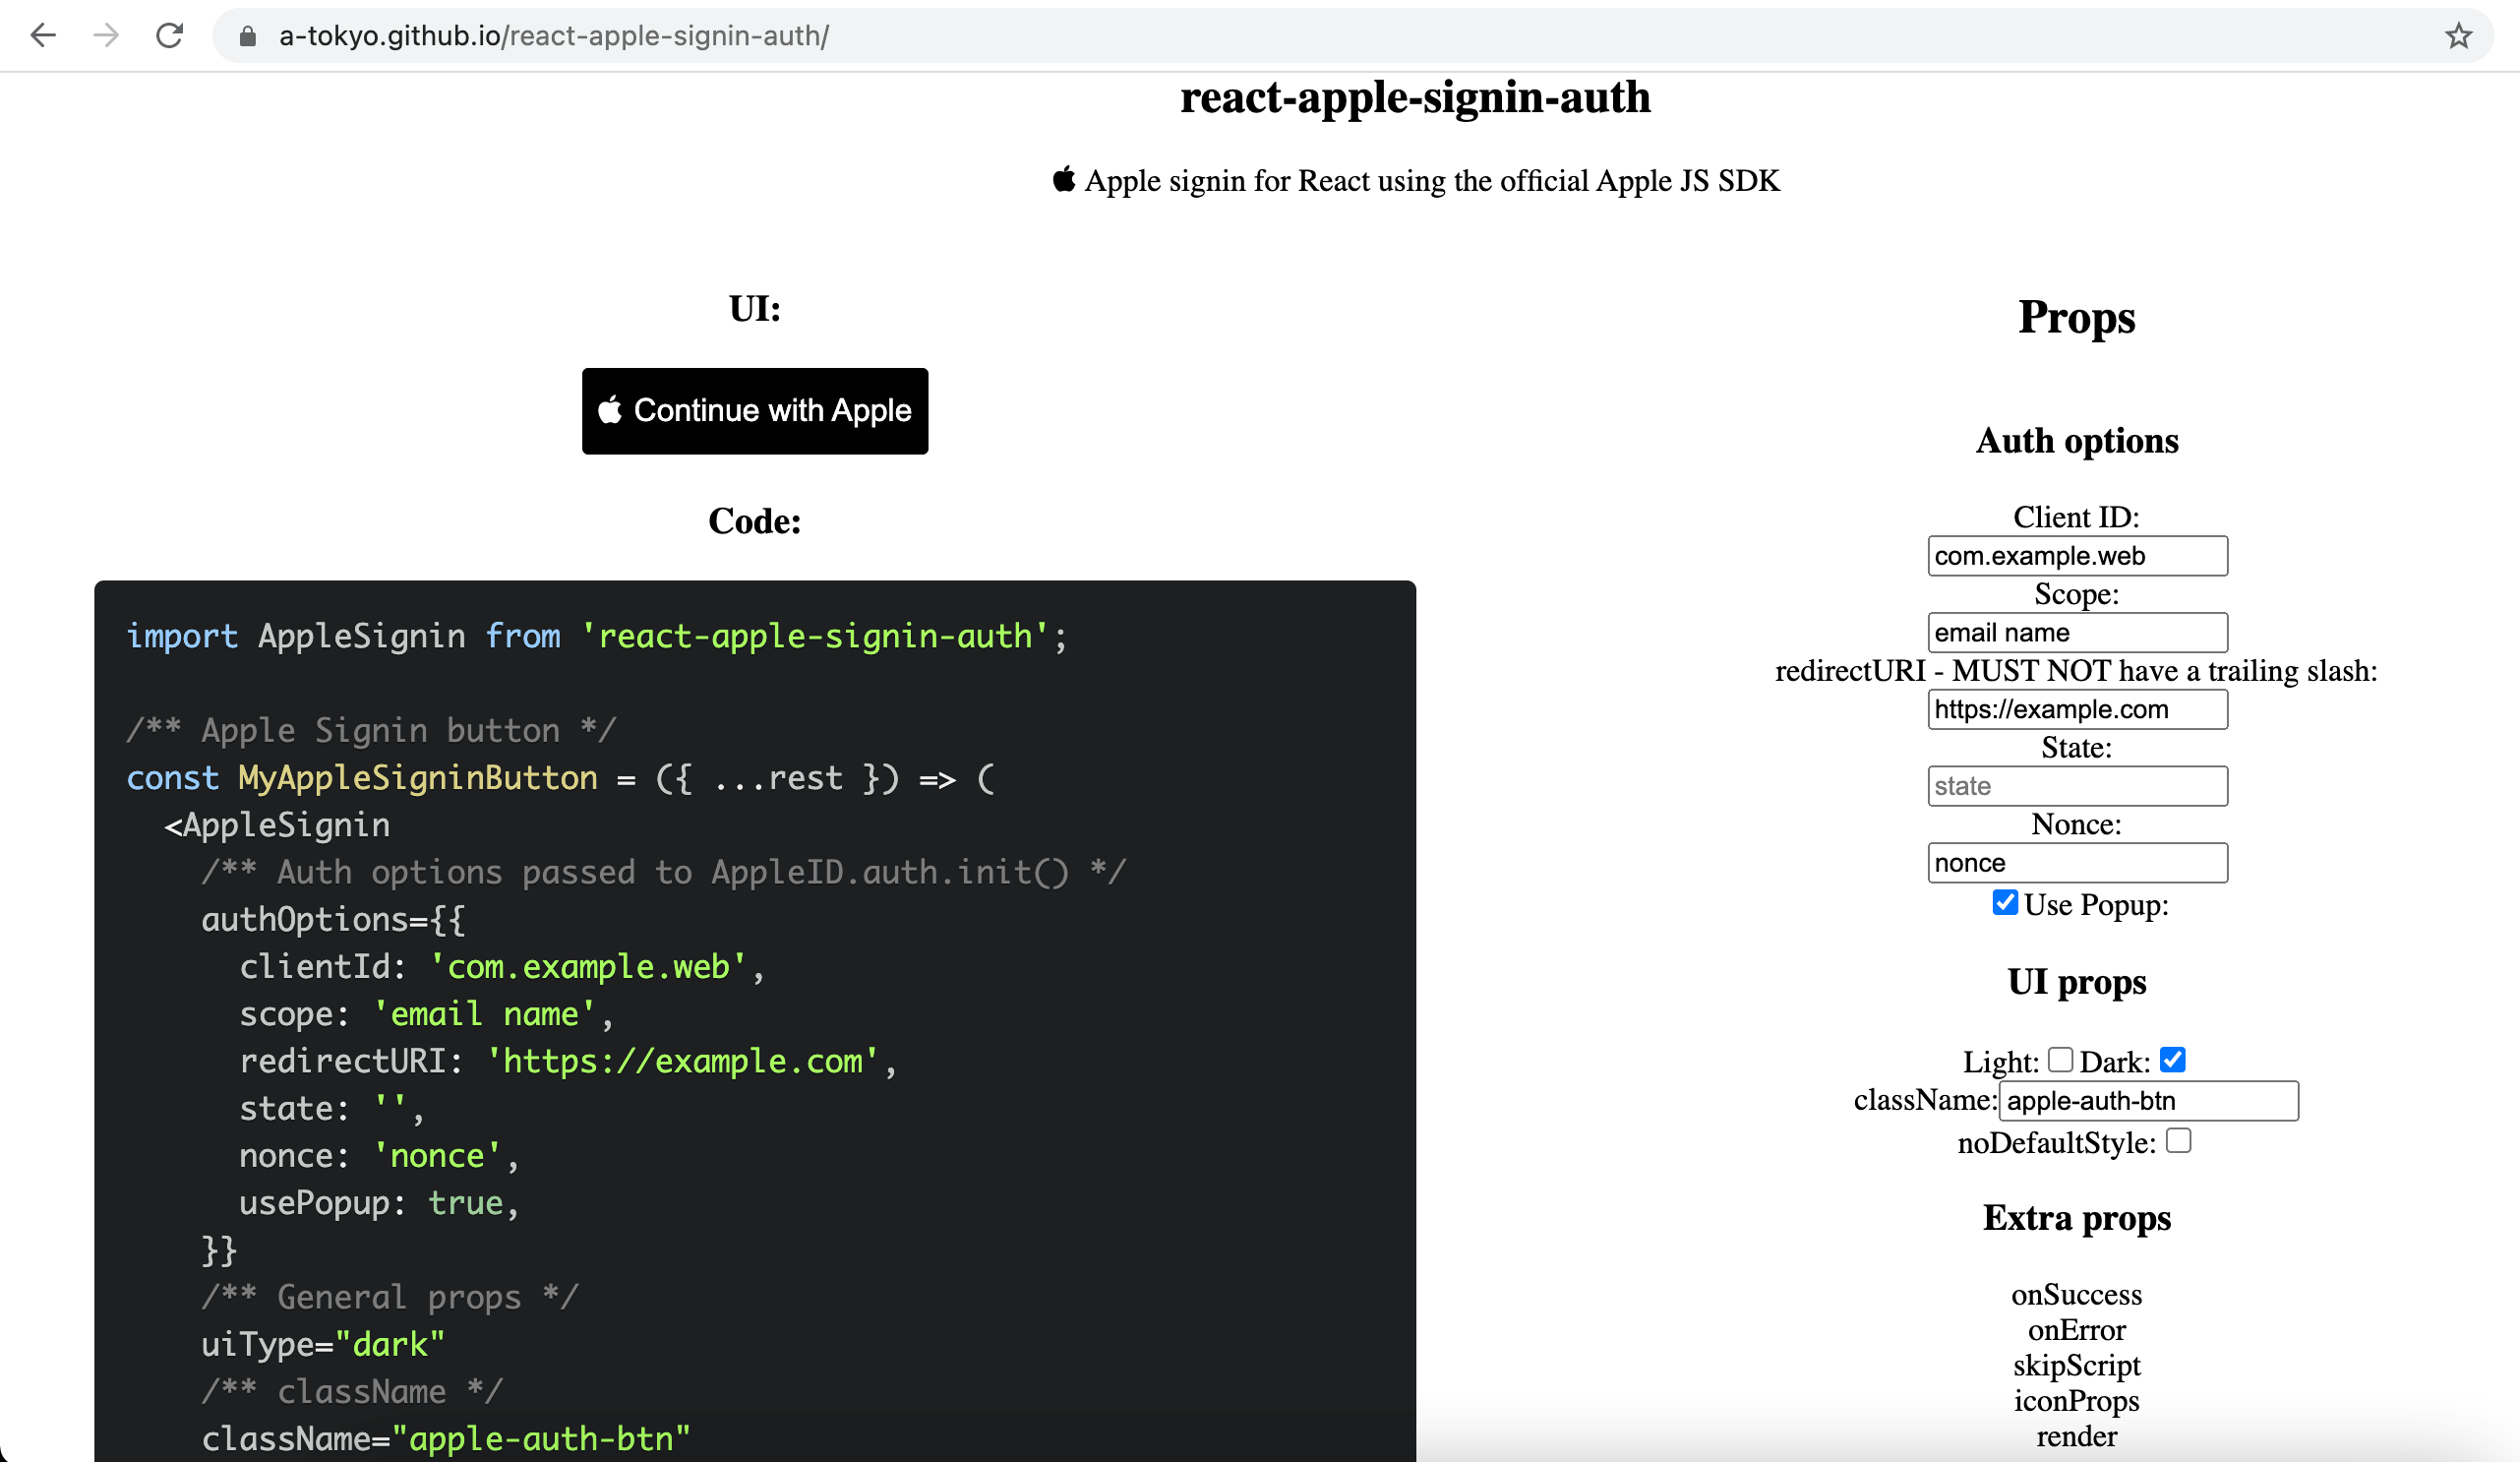Click the empty State input field
This screenshot has width=2520, height=1462.
(2077, 786)
